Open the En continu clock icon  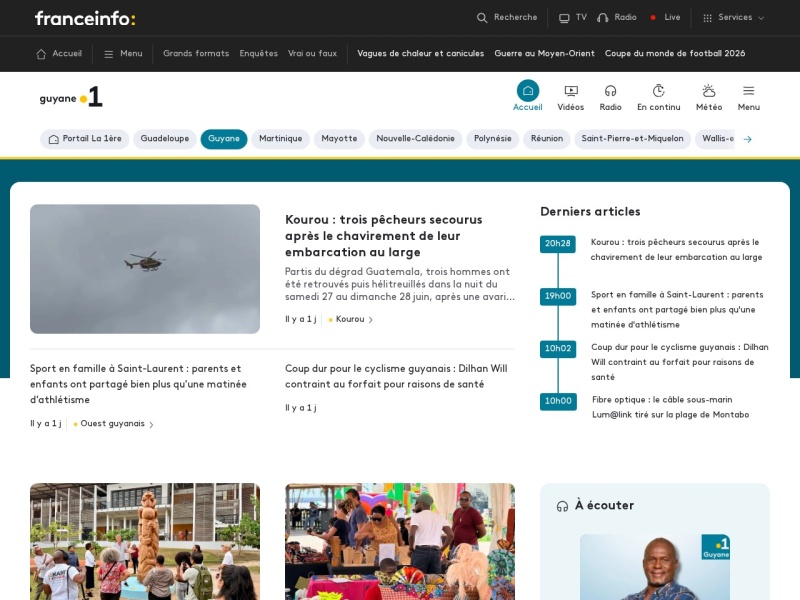click(x=659, y=91)
